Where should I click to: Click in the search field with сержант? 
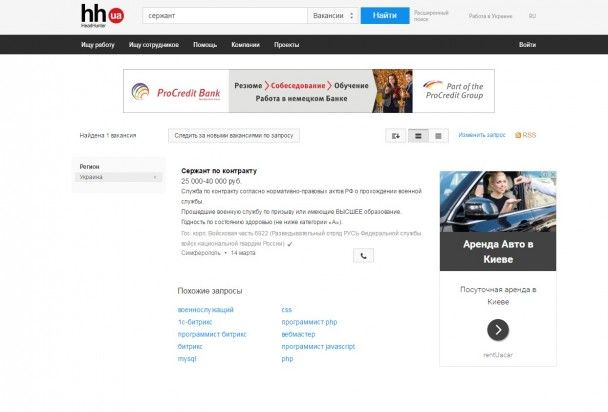[222, 16]
